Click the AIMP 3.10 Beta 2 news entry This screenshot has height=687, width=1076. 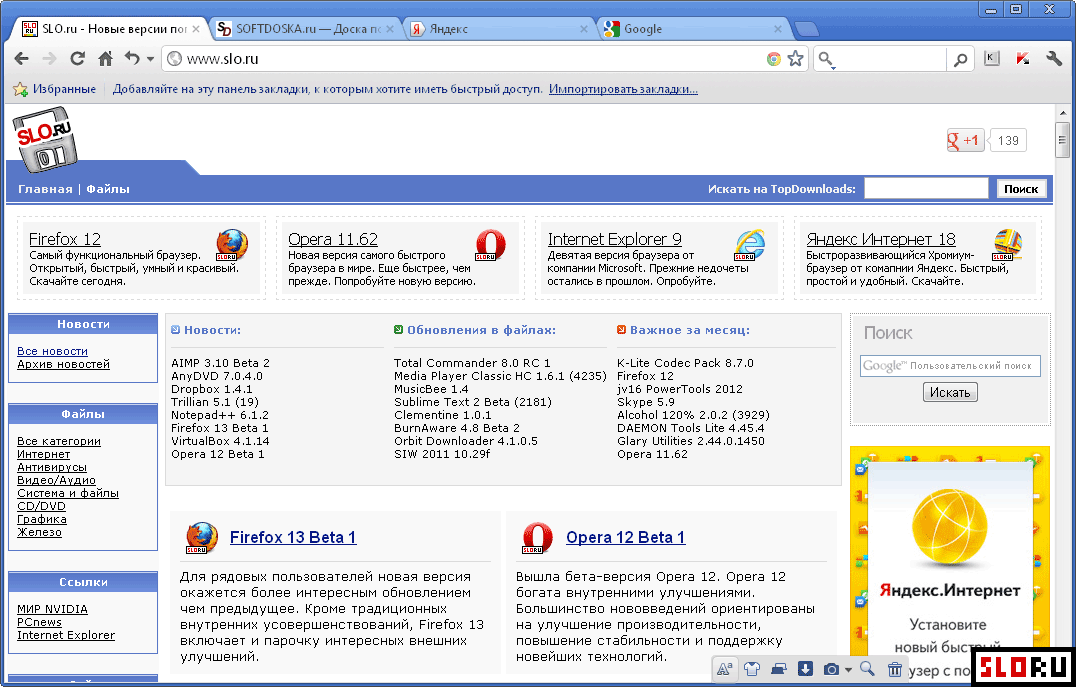220,363
